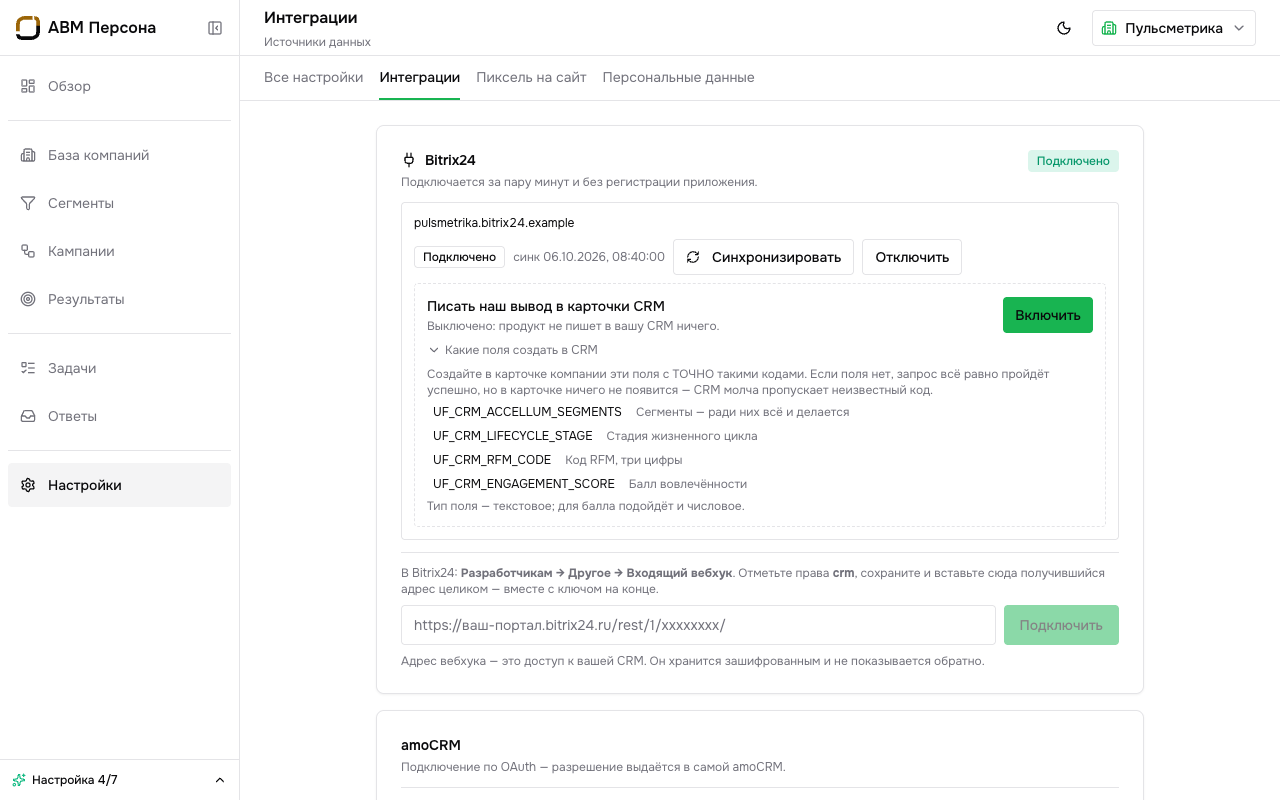Click the Обзор dashboard icon
The height and width of the screenshot is (800, 1280).
point(28,86)
